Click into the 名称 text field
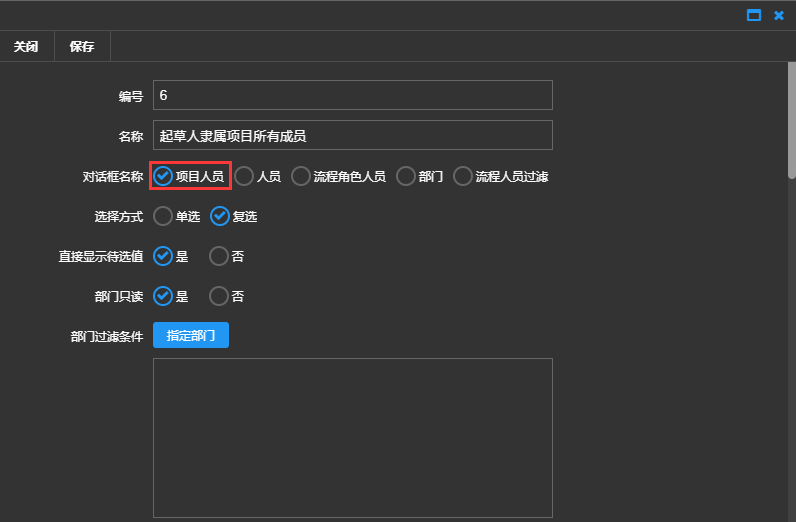 (352, 135)
